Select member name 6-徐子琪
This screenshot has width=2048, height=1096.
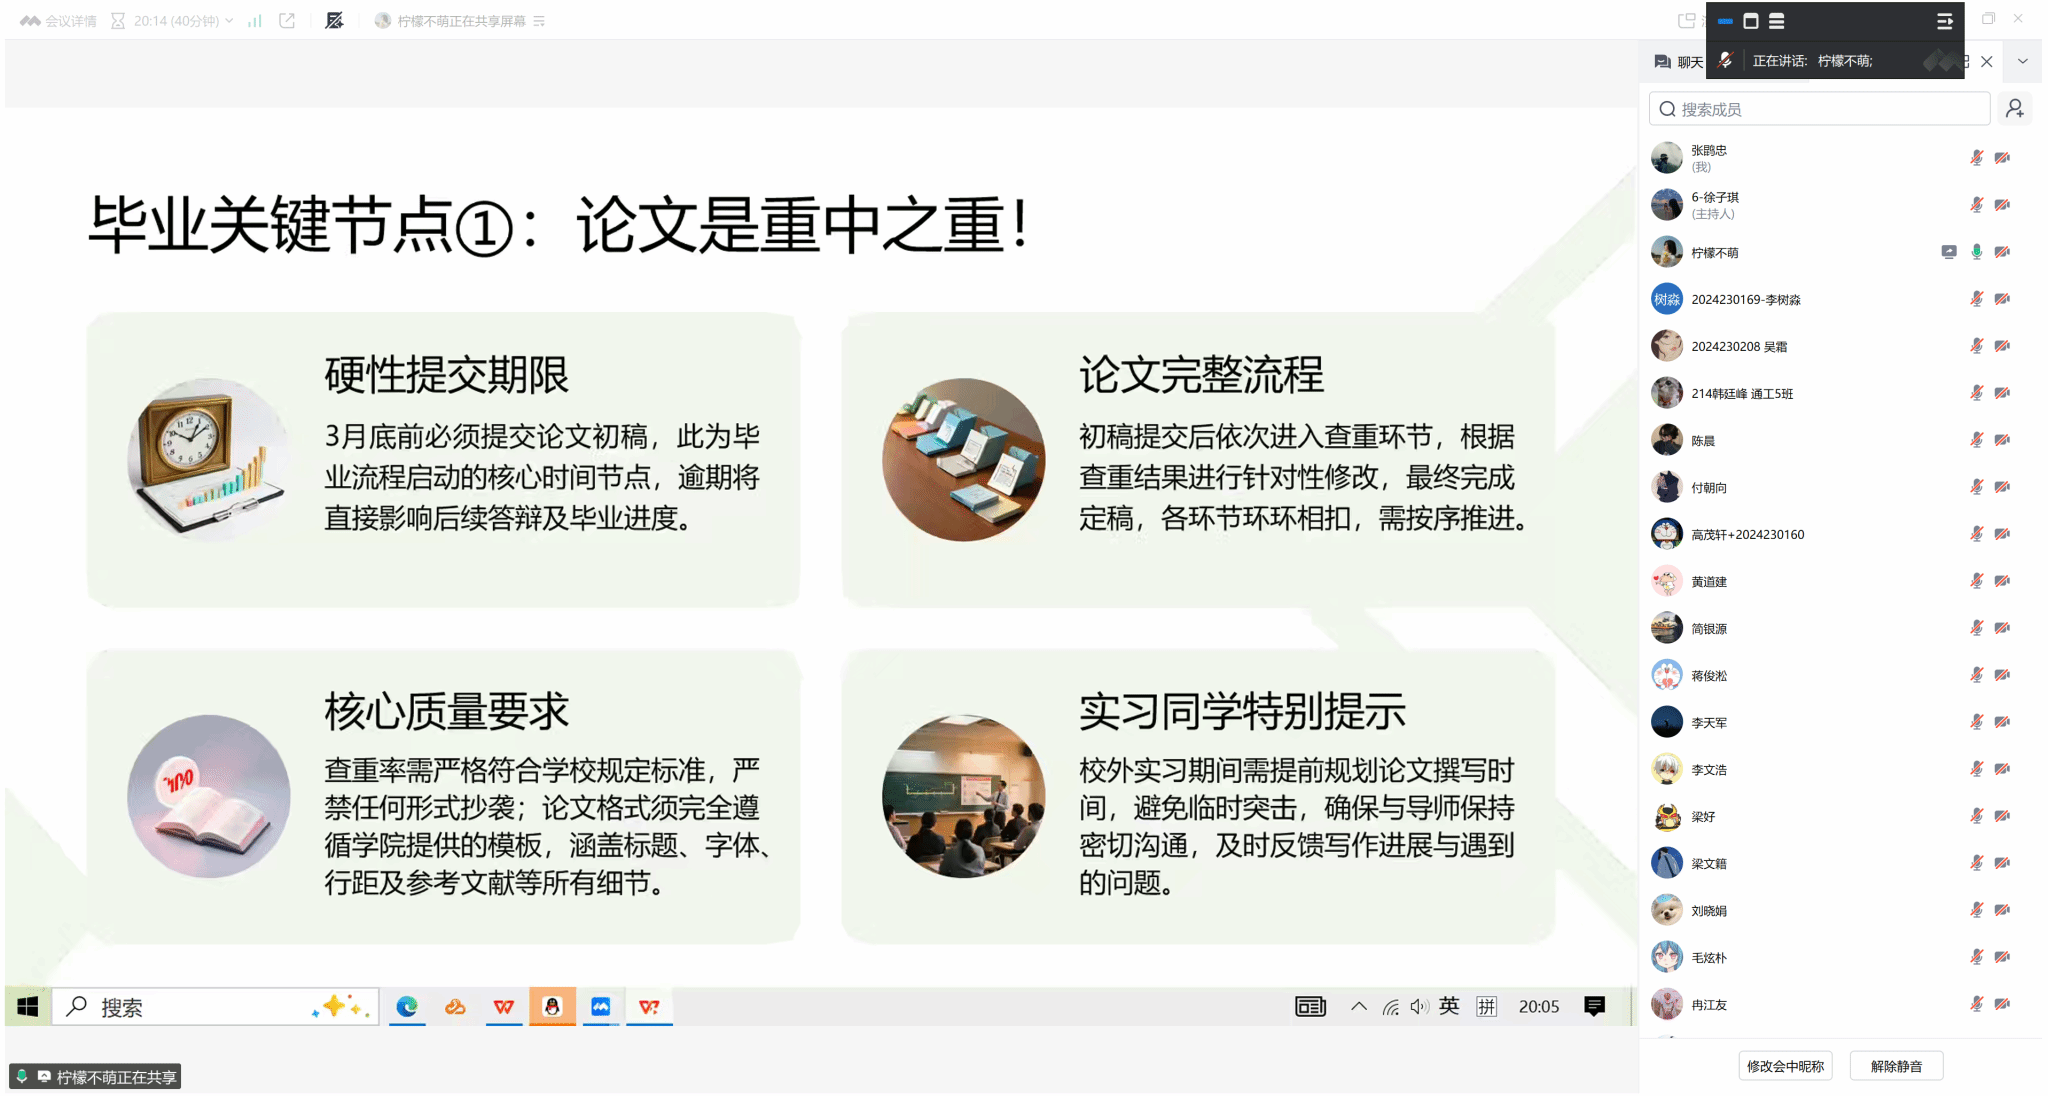tap(1715, 198)
